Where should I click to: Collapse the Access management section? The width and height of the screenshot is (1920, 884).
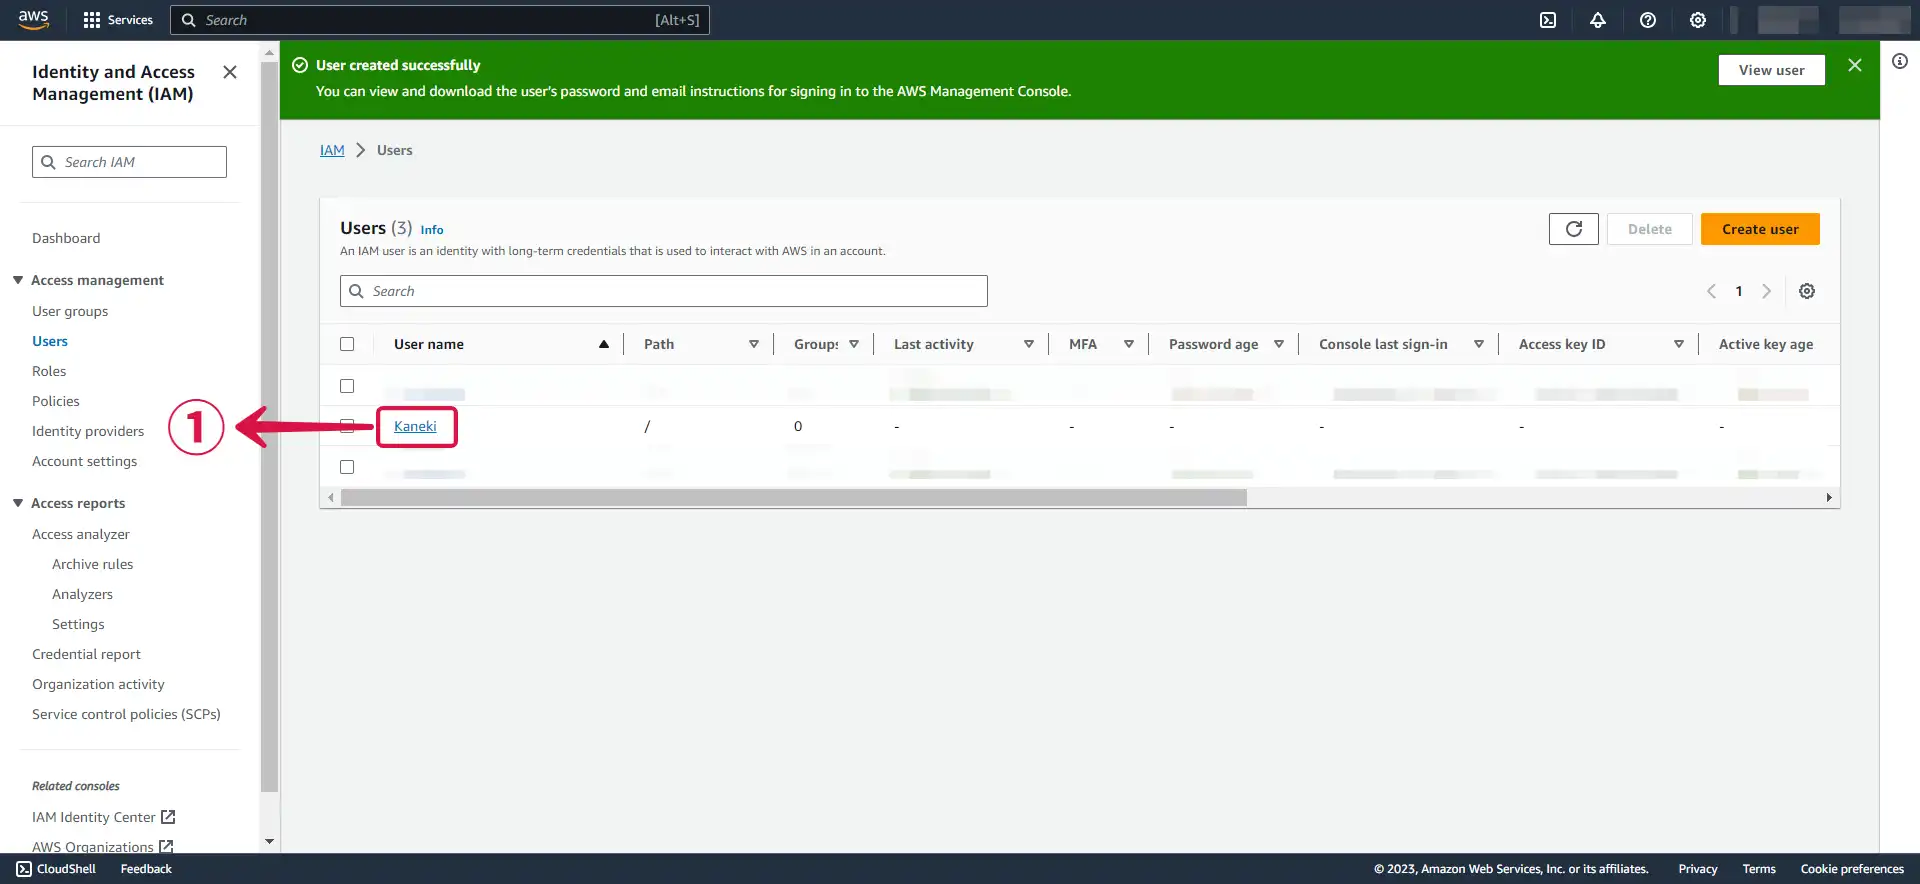18,280
